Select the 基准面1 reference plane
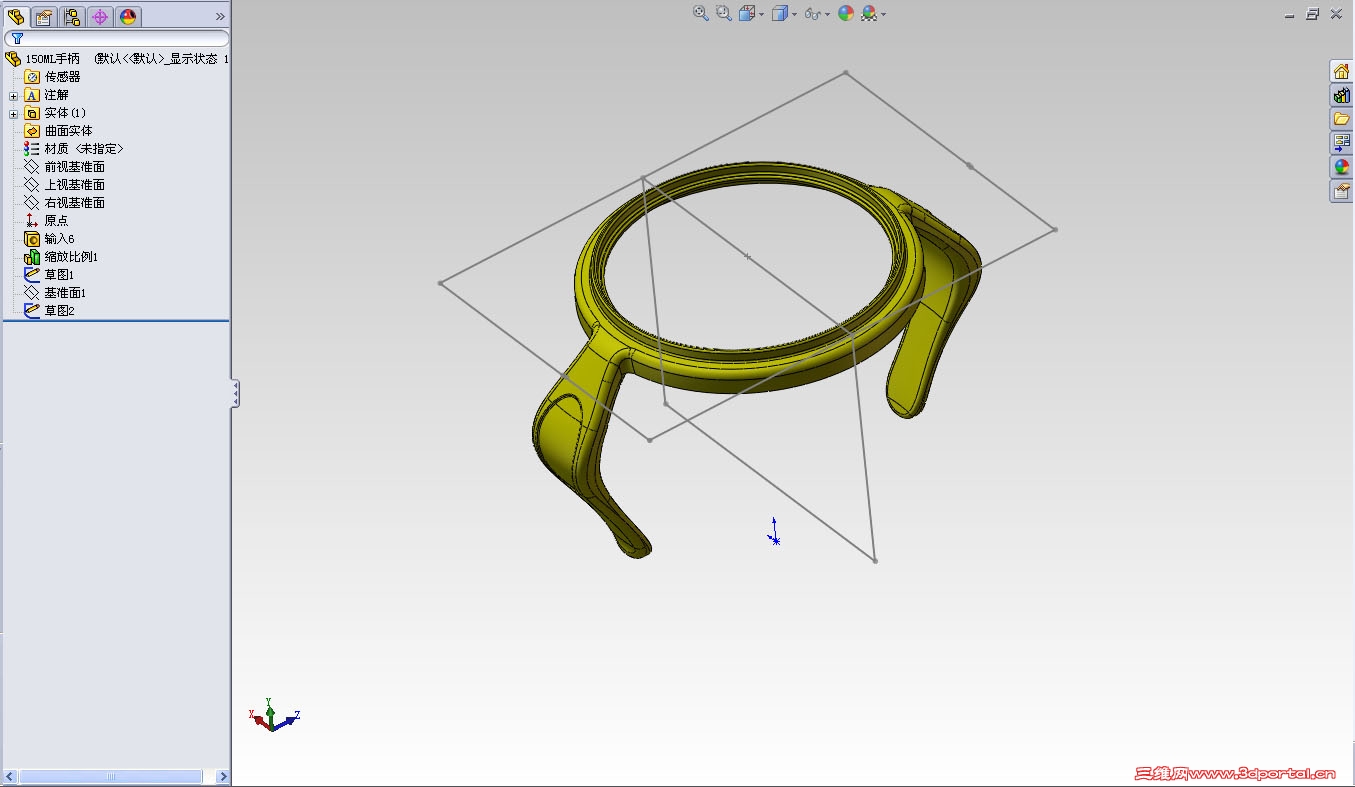 coord(65,293)
